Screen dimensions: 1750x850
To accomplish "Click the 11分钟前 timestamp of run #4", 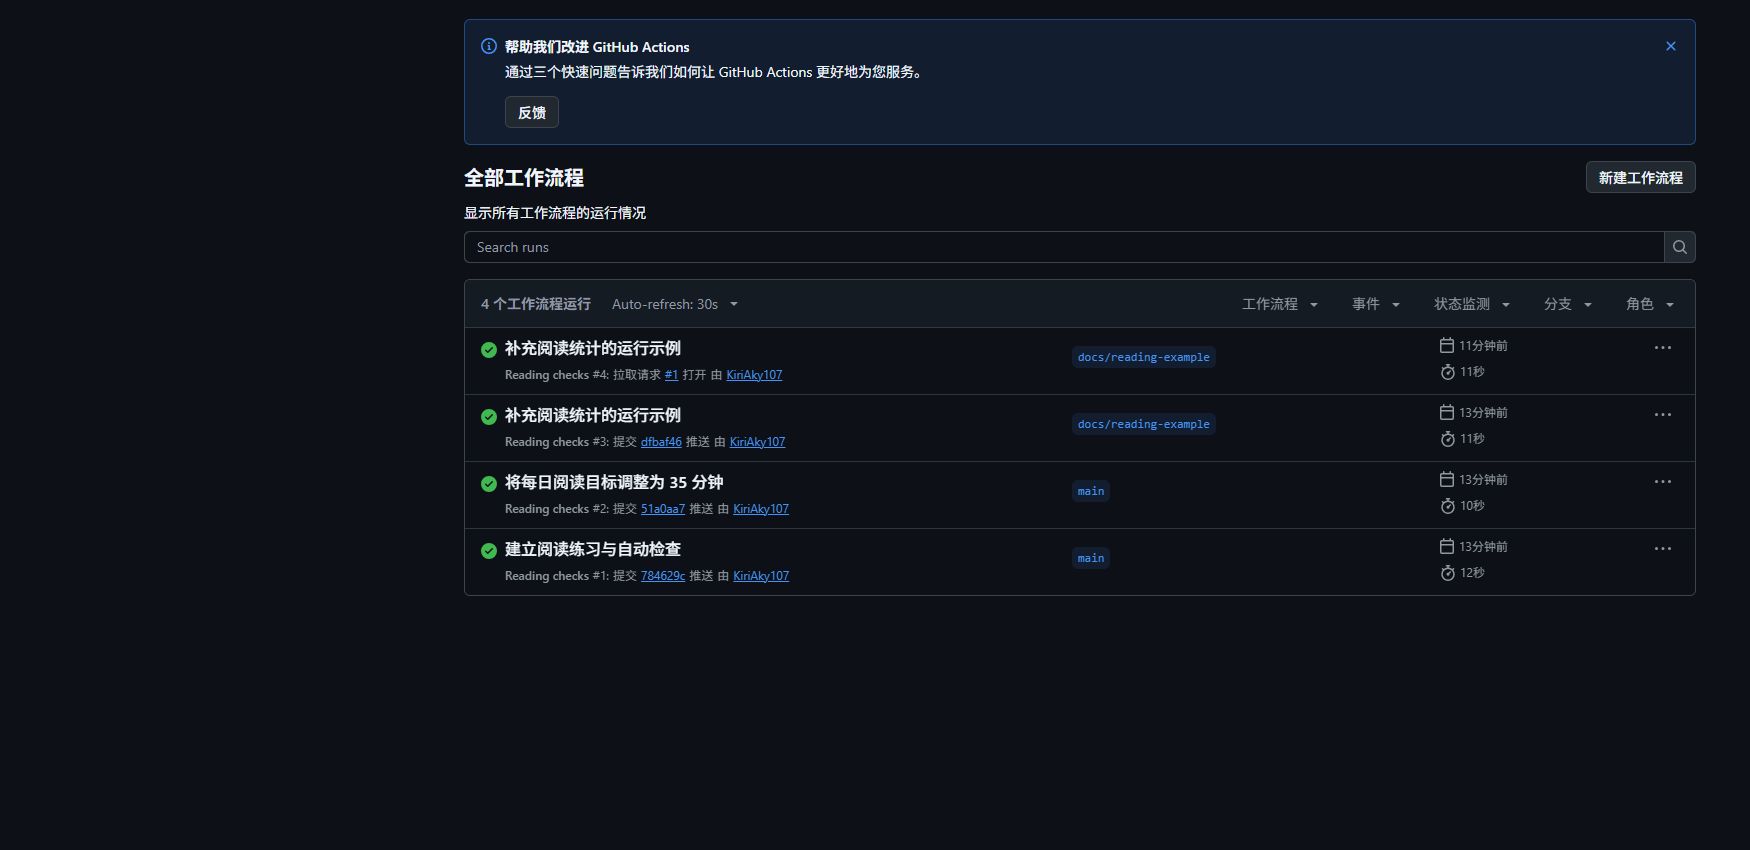I will (1483, 346).
